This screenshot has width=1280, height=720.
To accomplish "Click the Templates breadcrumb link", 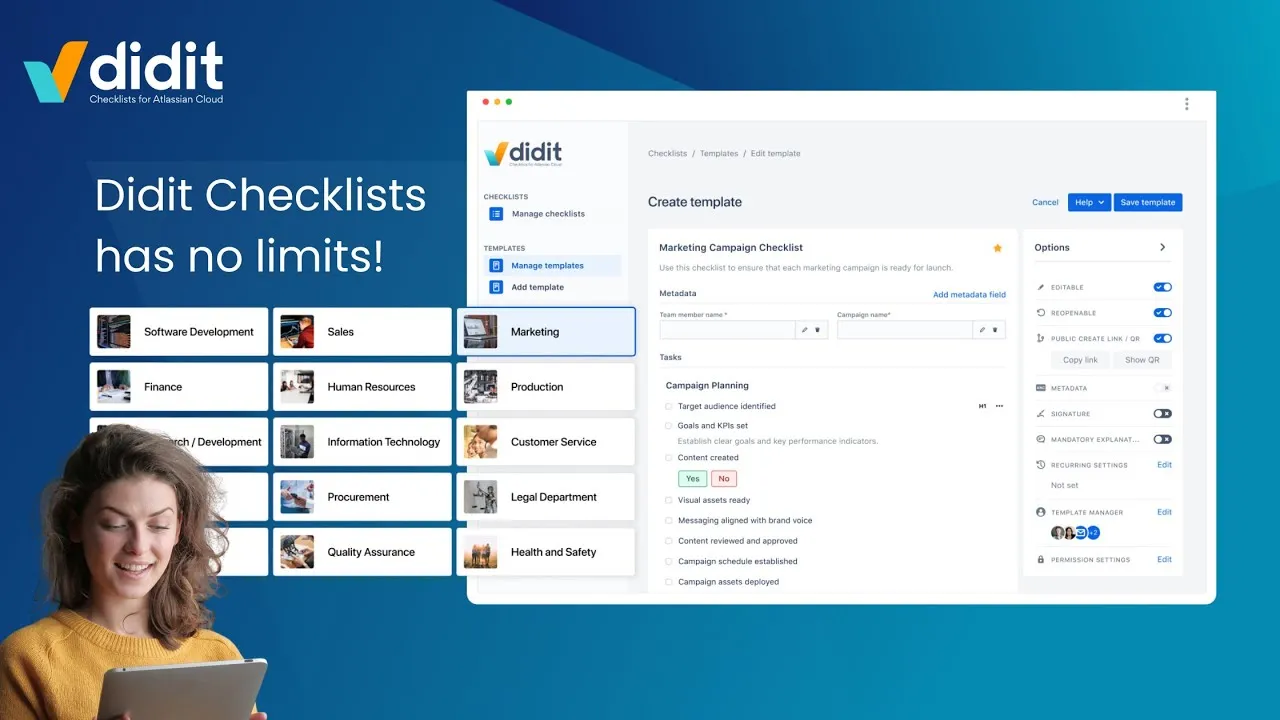I will (719, 154).
